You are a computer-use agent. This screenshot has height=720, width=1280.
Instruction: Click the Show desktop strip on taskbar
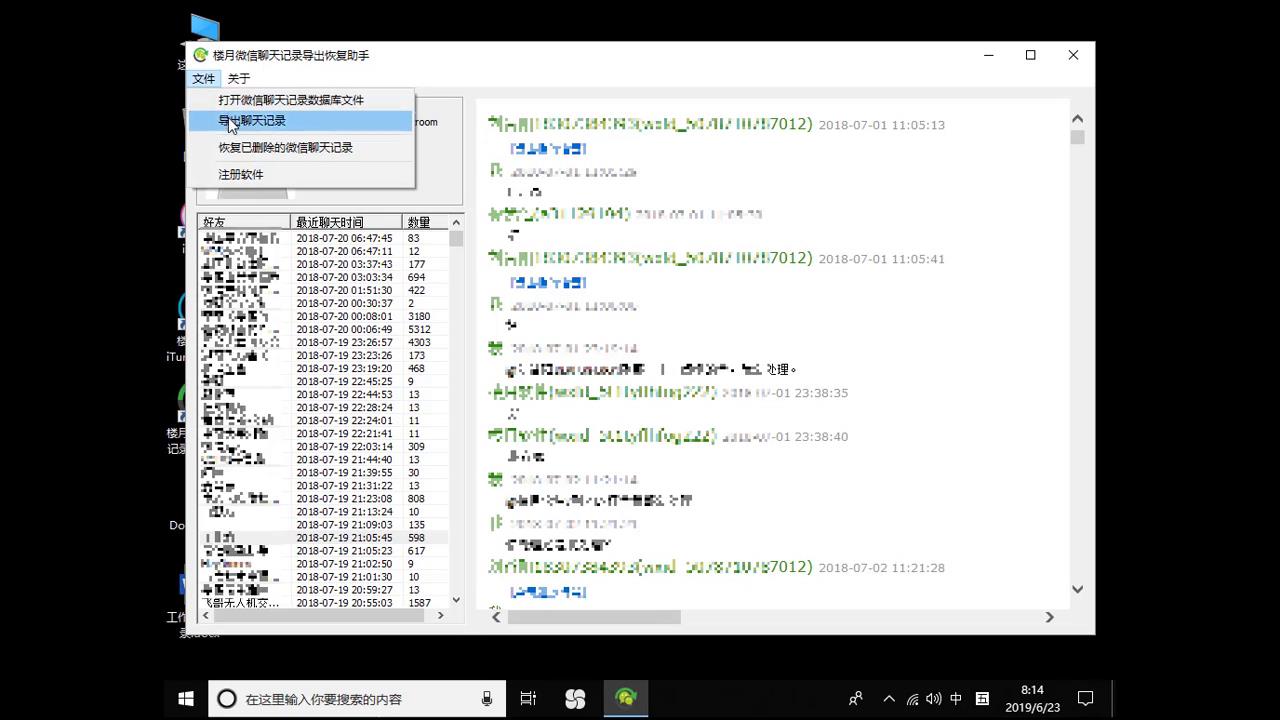(1113, 699)
